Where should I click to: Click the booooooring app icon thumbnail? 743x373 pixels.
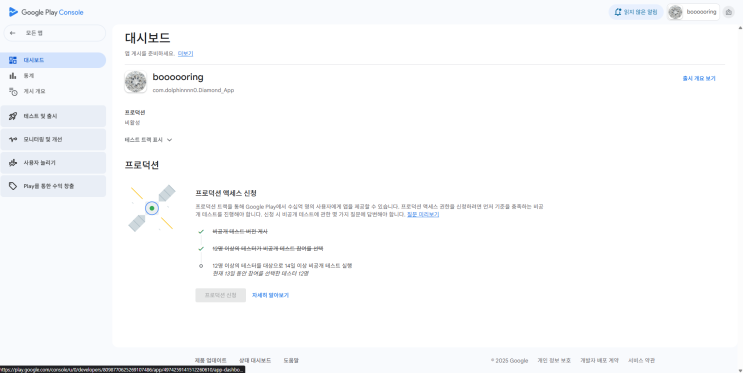pos(136,82)
